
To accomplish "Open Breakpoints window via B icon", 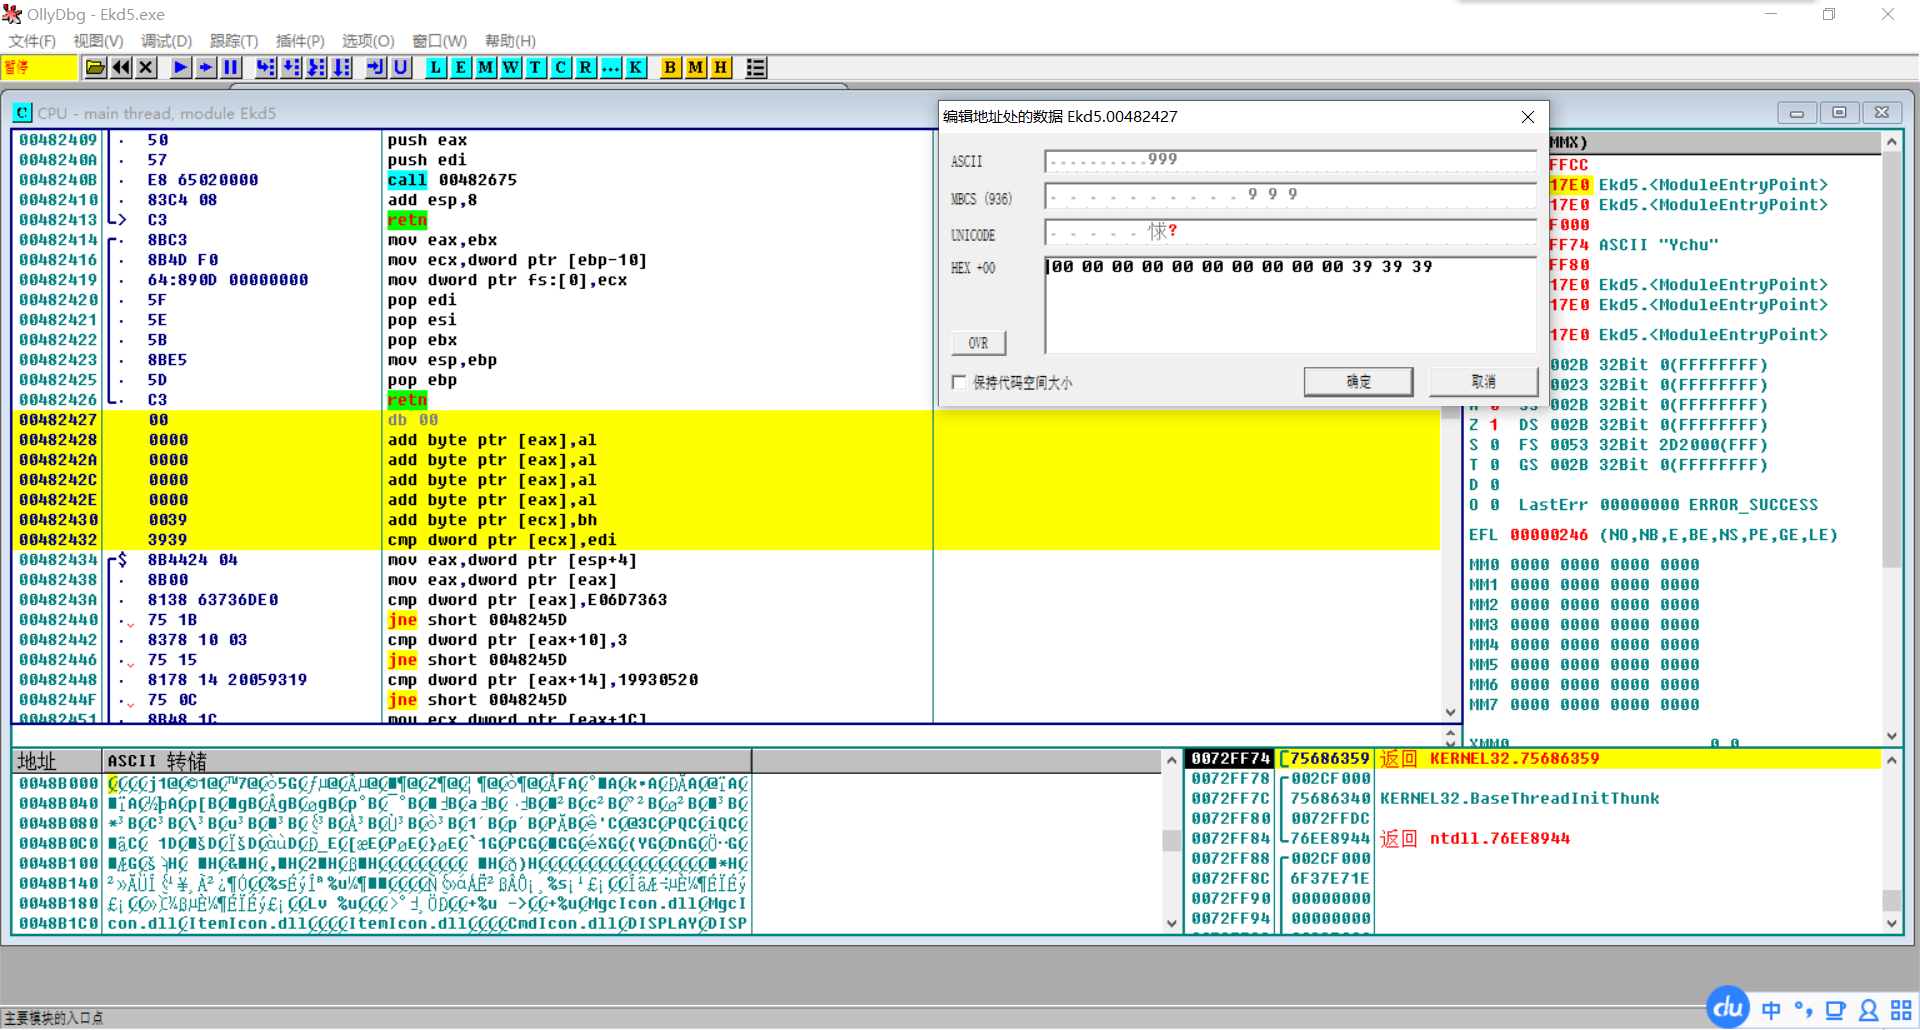I will [x=670, y=67].
